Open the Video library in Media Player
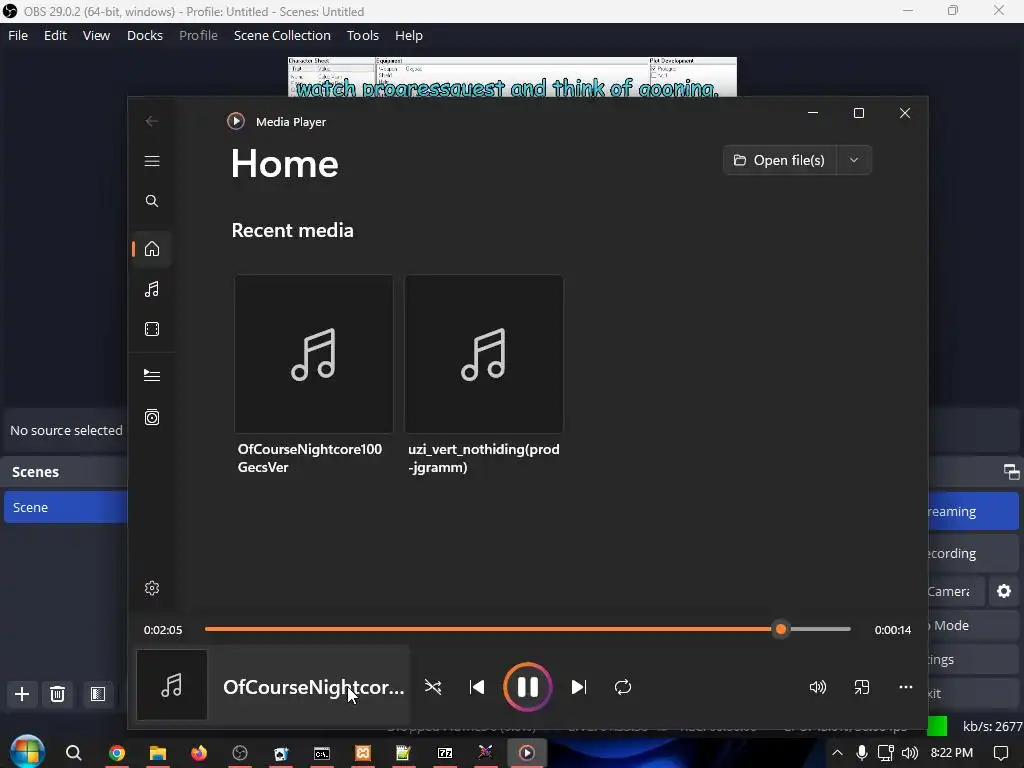This screenshot has width=1024, height=768. tap(152, 329)
